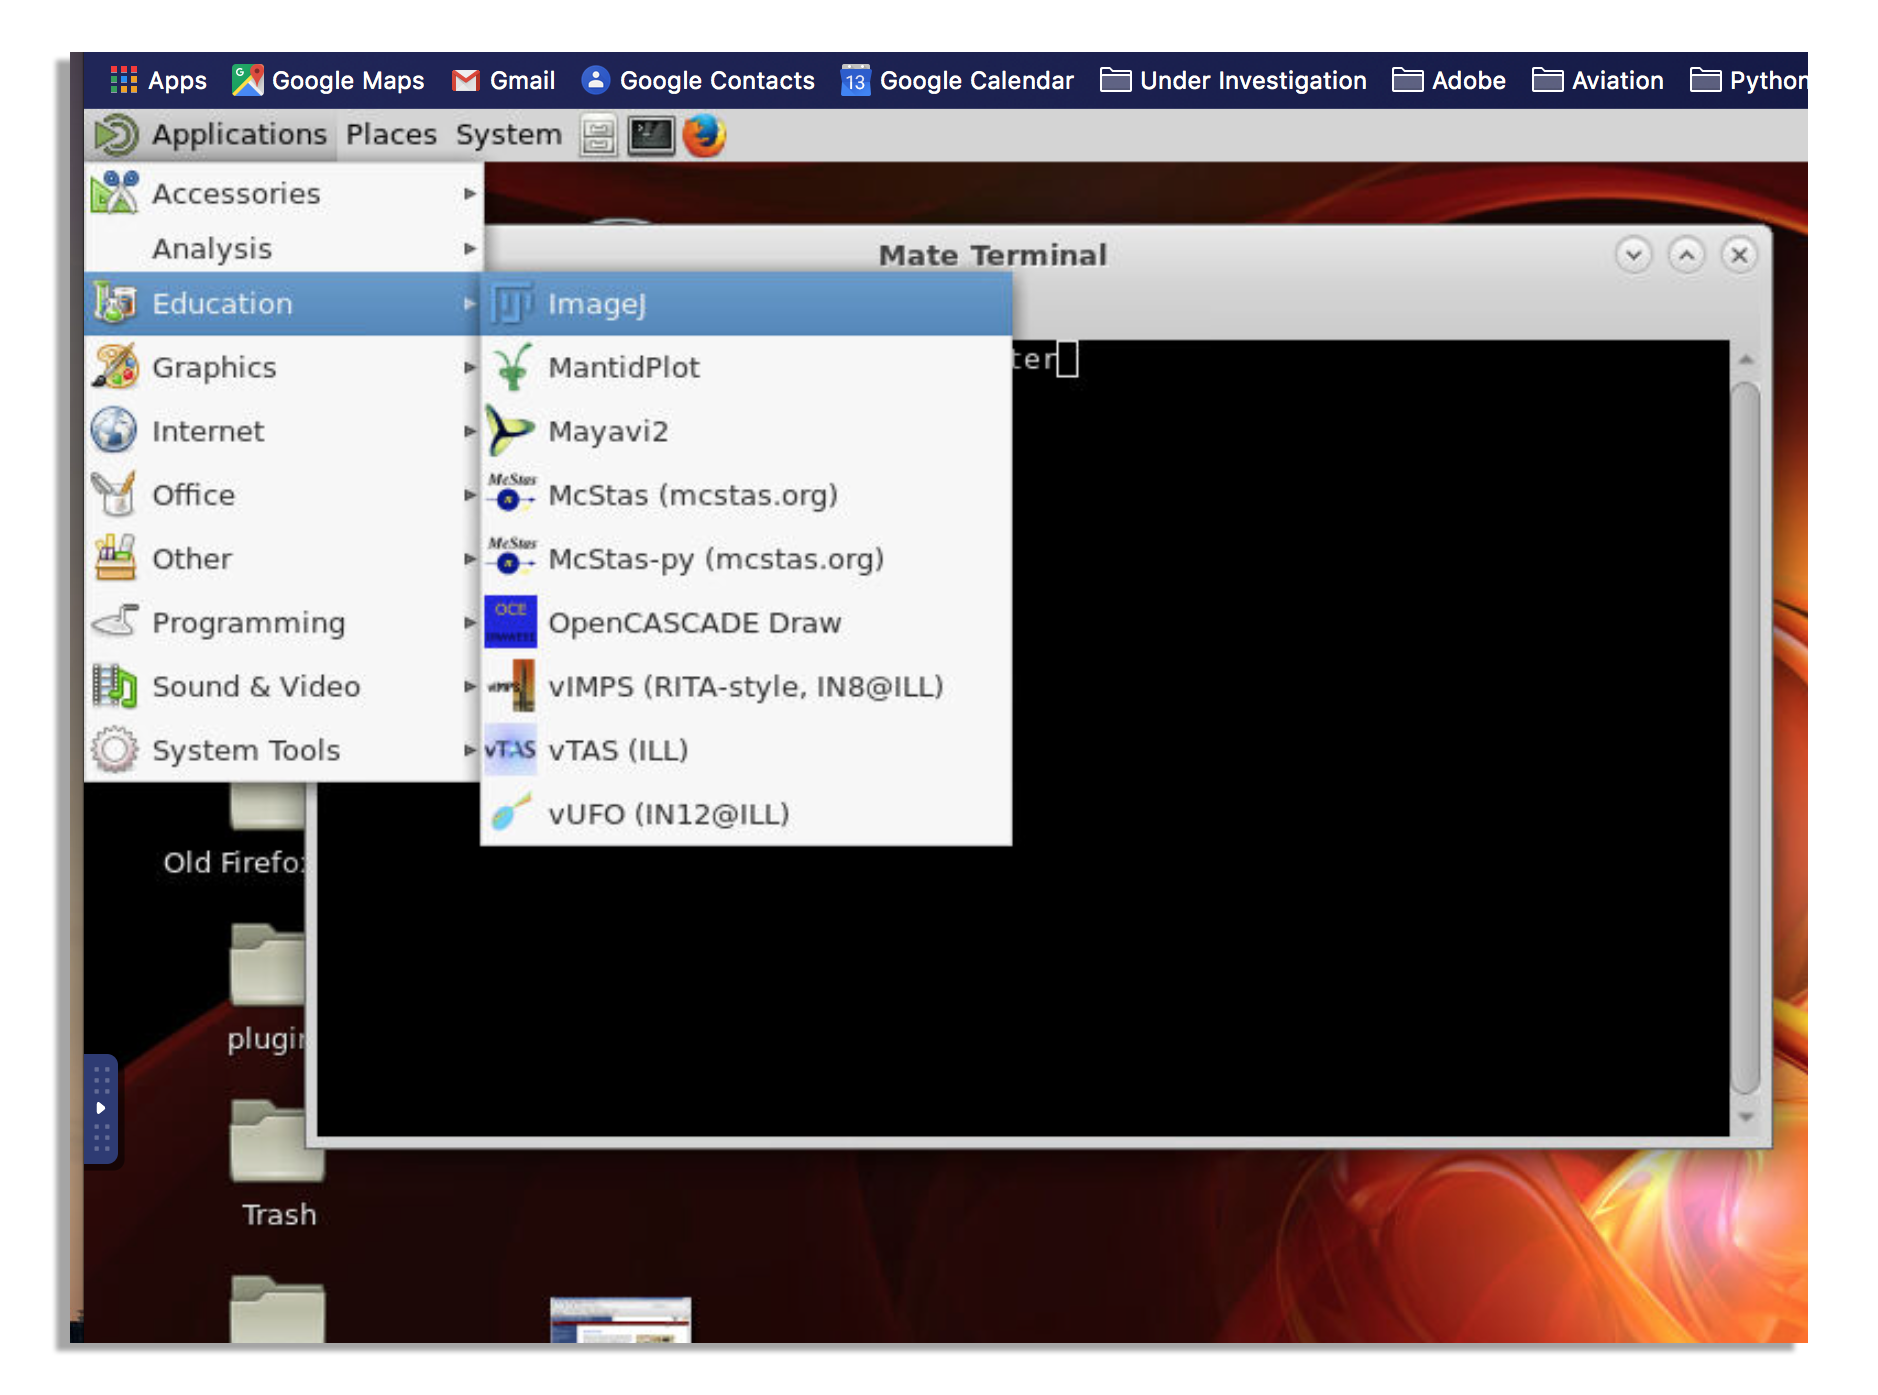Launch McStas-py (mcstas.org)

click(715, 559)
